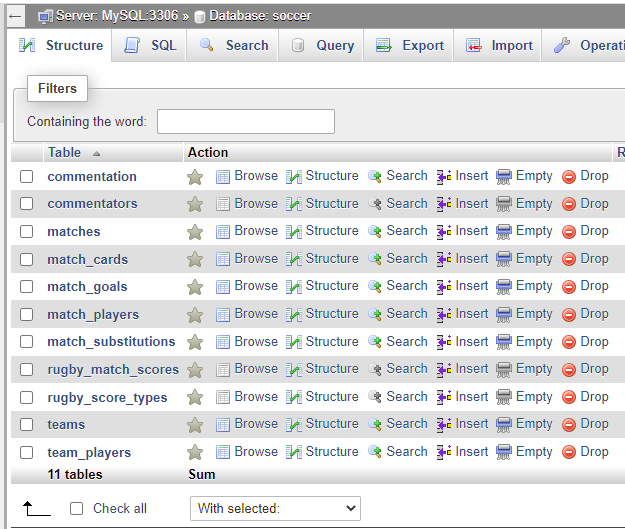The image size is (625, 529).
Task: Enable the Check all checkbox
Action: pyautogui.click(x=77, y=509)
